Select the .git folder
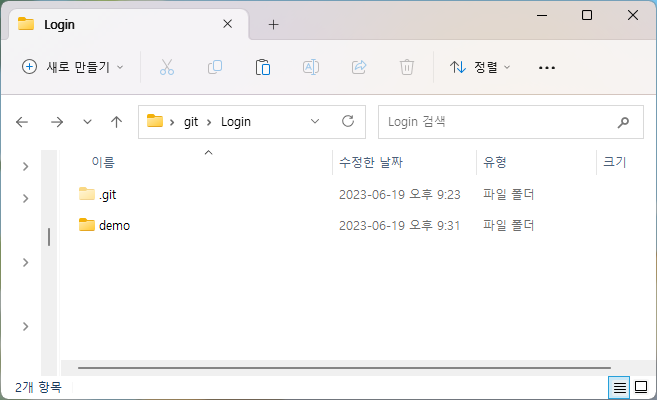 108,195
